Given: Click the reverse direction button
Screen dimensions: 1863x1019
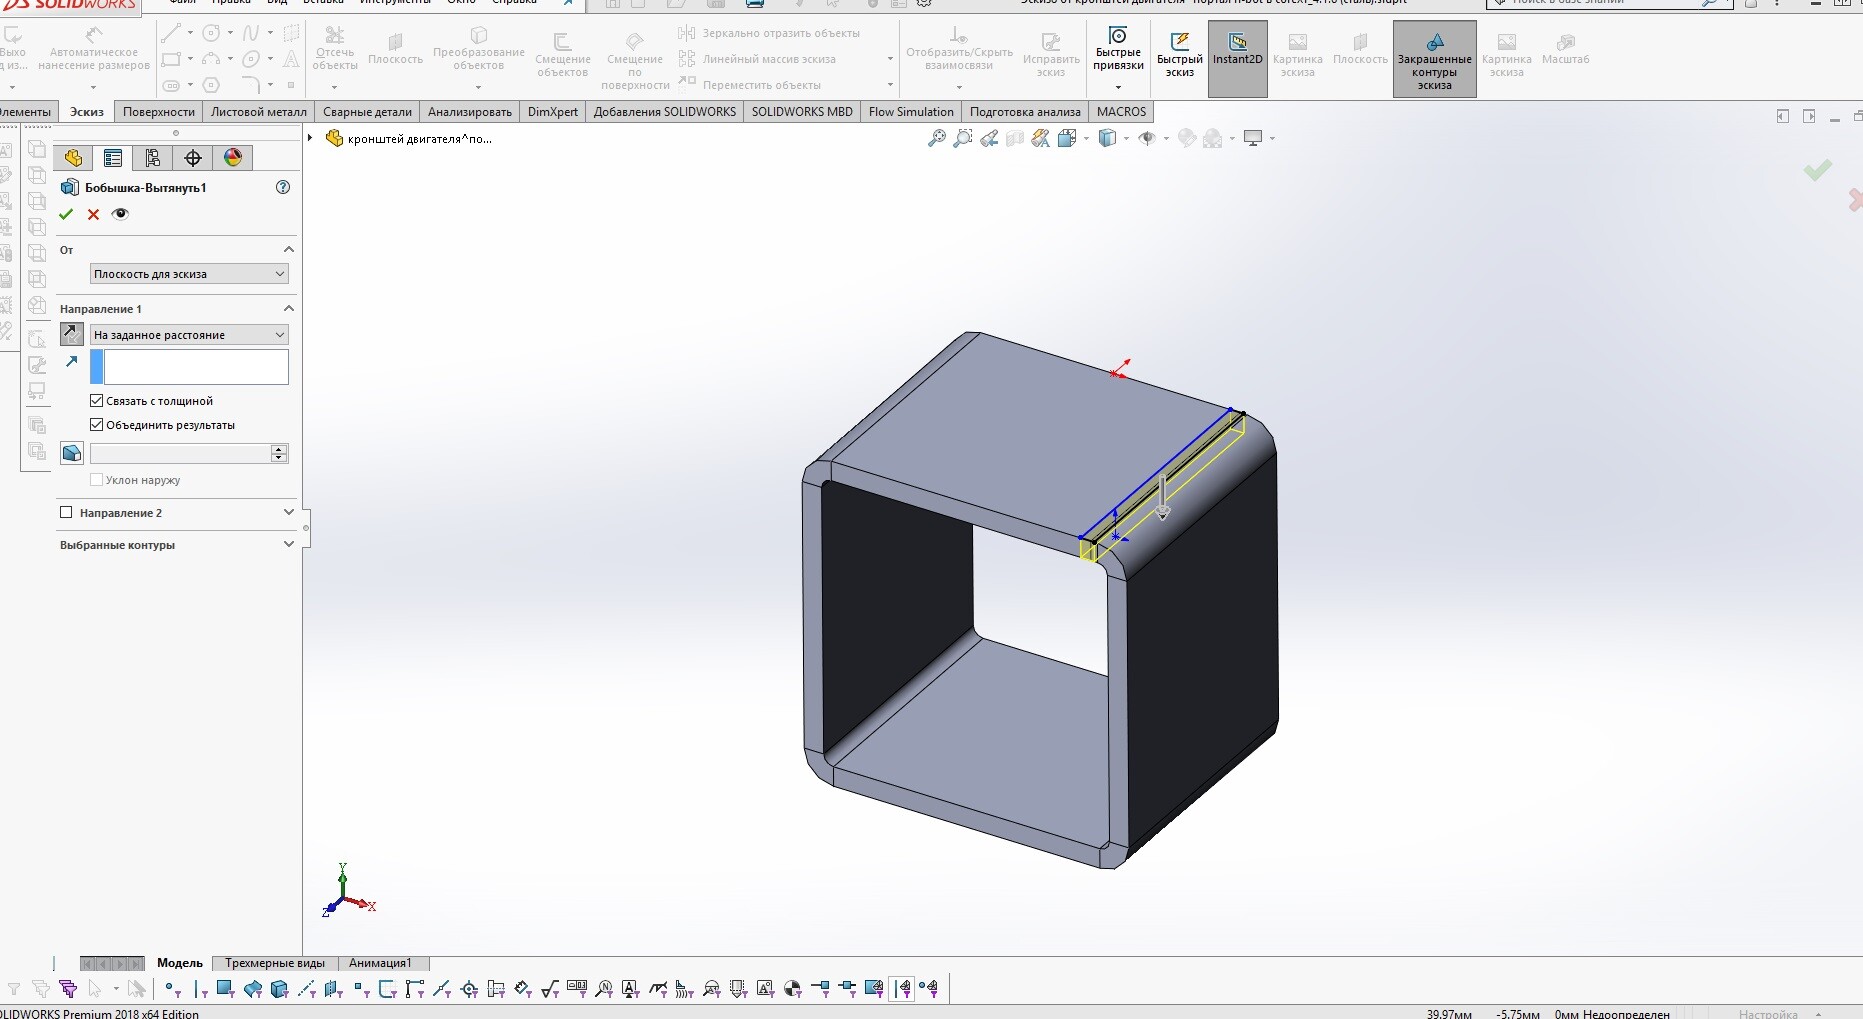Looking at the screenshot, I should point(72,334).
